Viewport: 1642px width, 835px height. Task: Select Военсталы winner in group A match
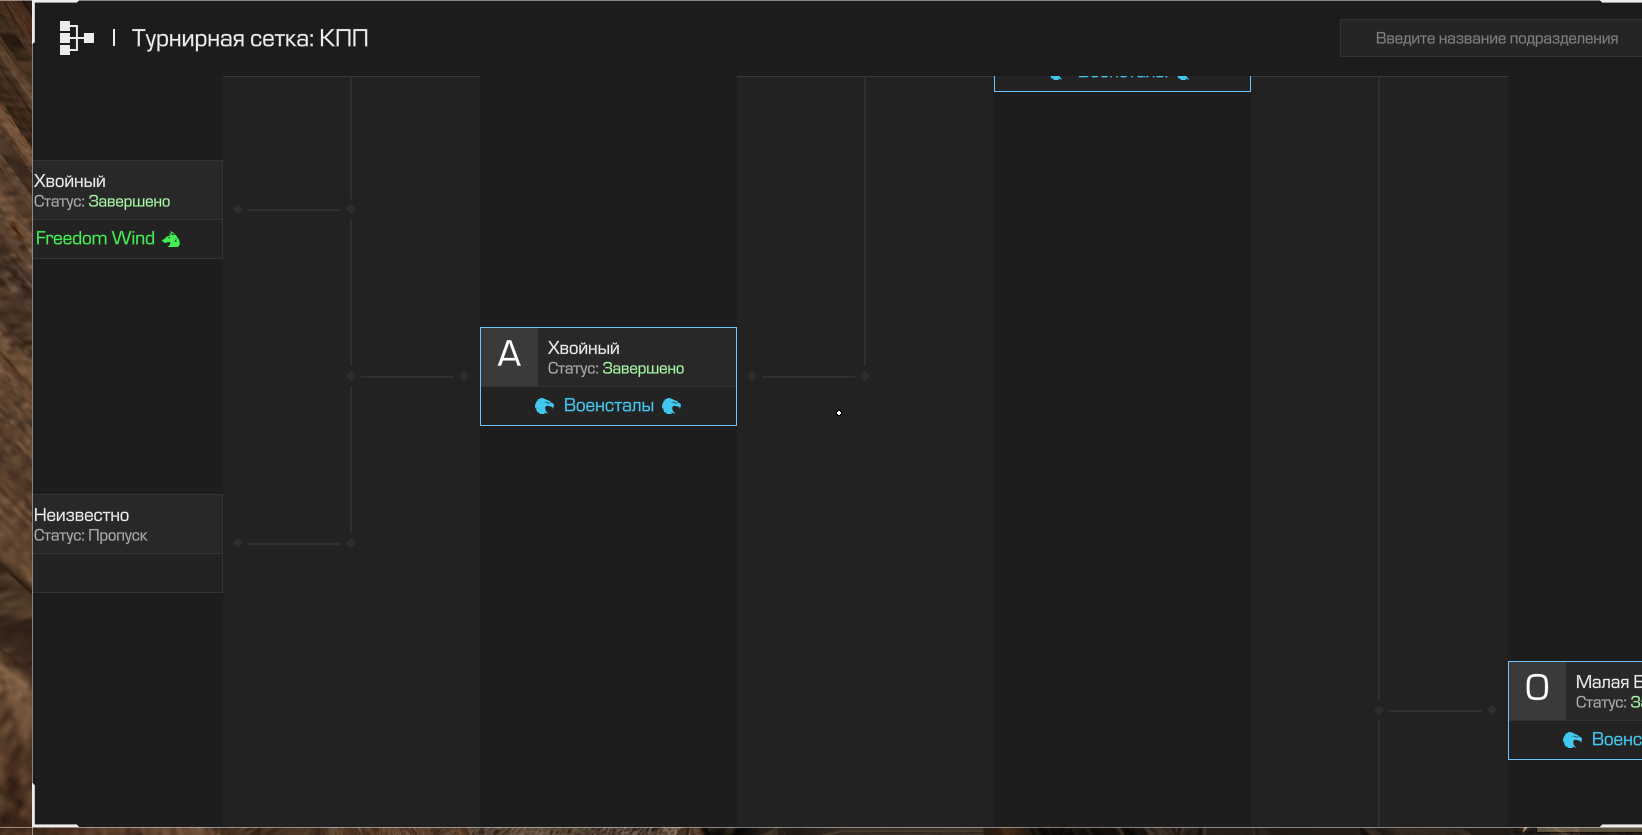(x=608, y=406)
